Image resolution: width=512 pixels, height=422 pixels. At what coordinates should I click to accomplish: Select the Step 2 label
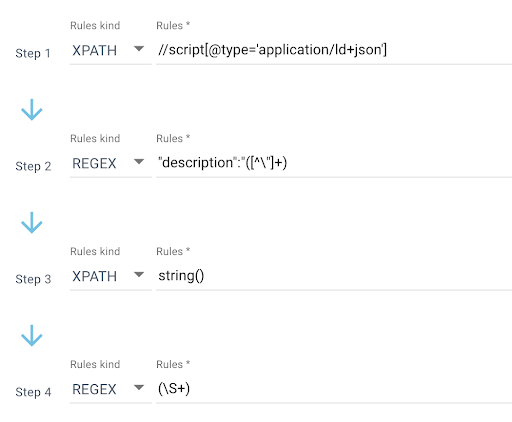point(33,166)
